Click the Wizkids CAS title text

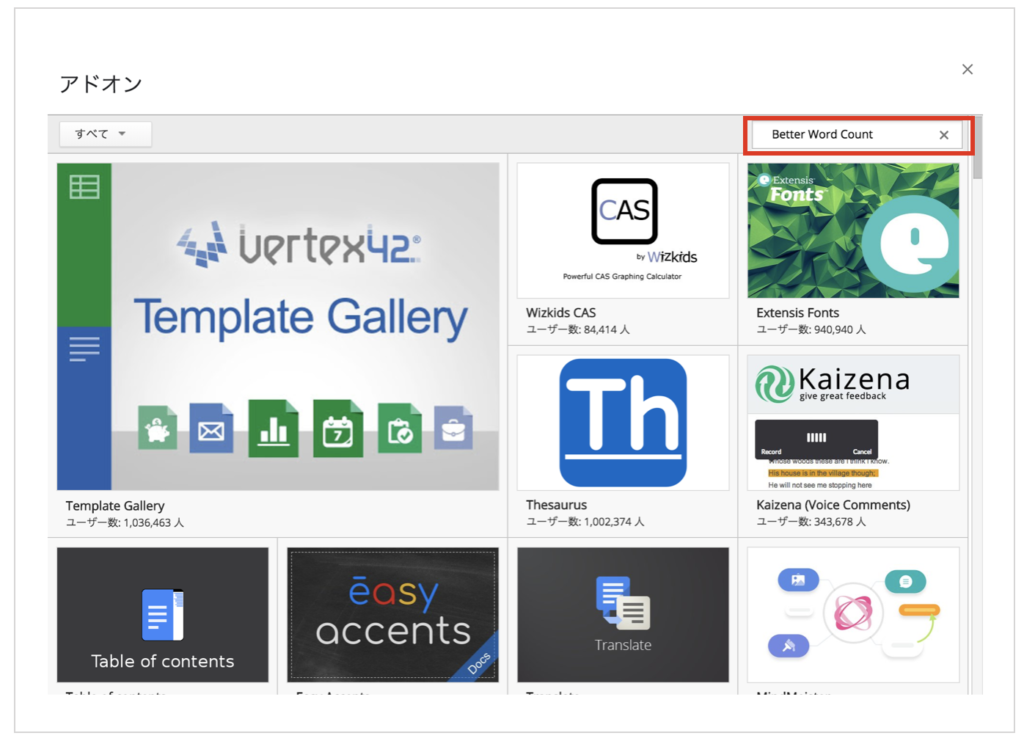(x=561, y=313)
